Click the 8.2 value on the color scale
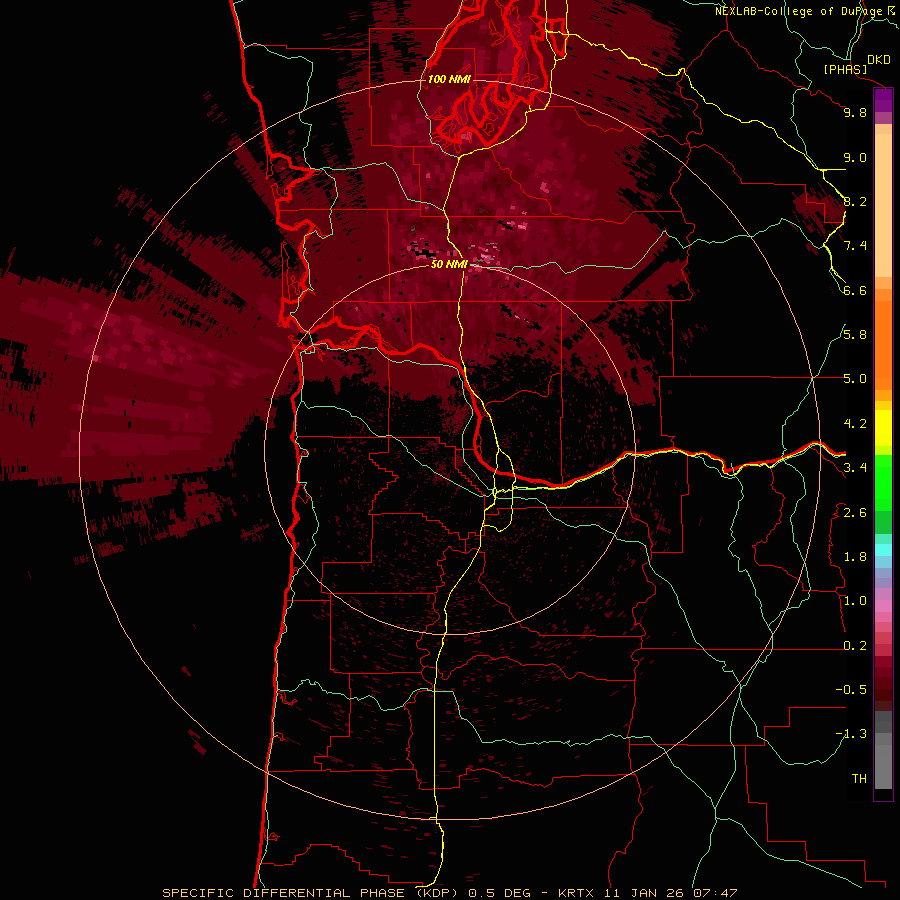Image resolution: width=900 pixels, height=900 pixels. coord(855,202)
